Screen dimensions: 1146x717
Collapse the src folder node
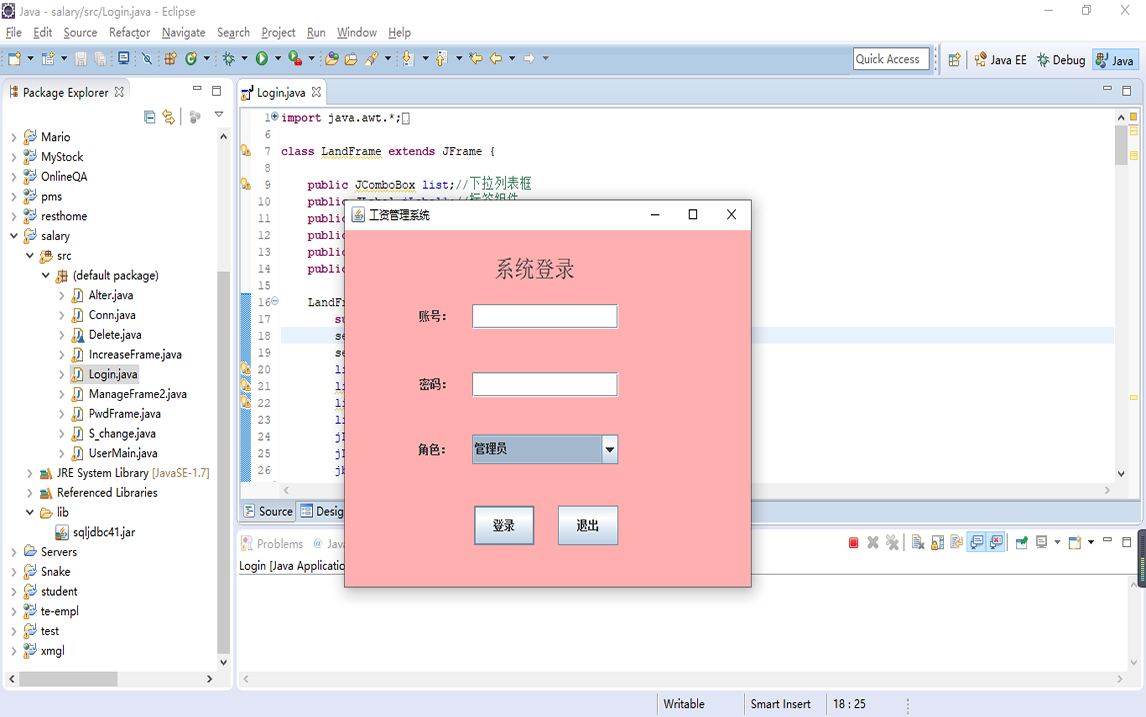(30, 256)
